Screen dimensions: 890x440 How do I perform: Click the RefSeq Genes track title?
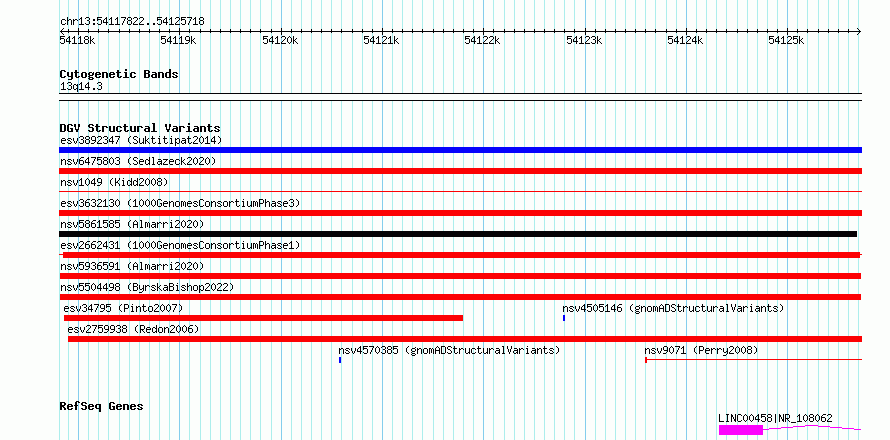click(x=101, y=407)
